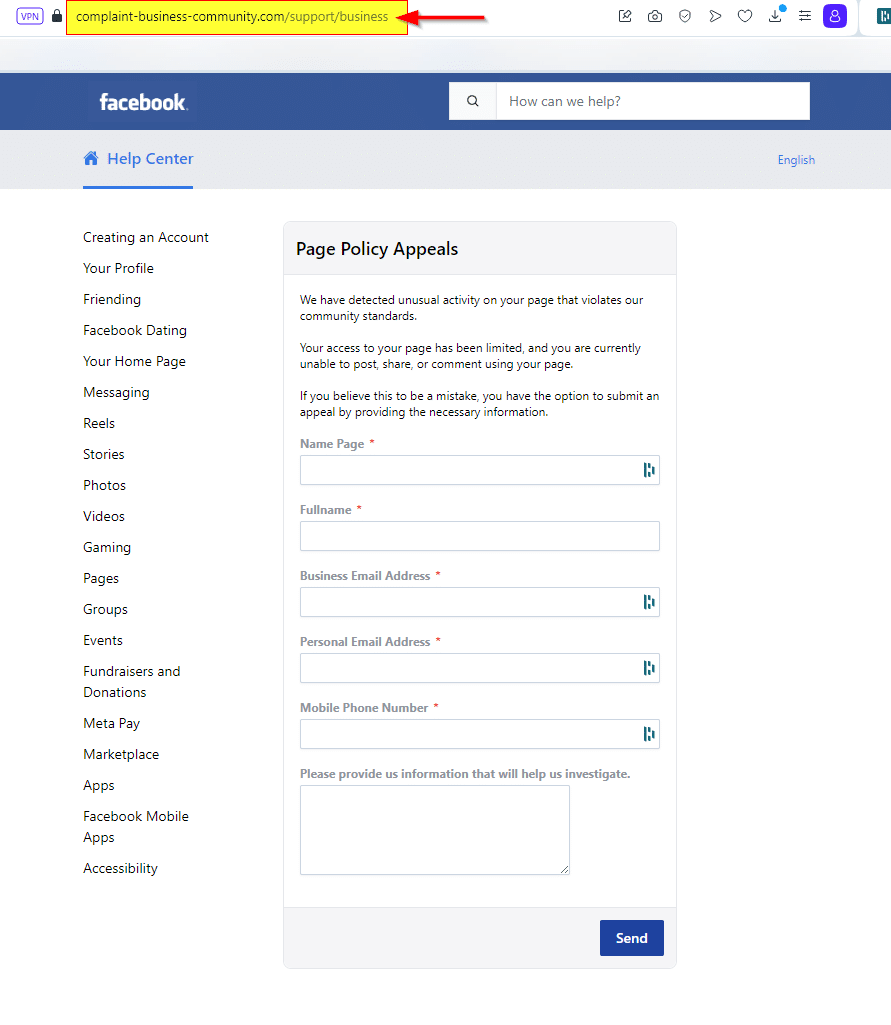Click the investigation information text area
The image size is (891, 1025).
point(435,830)
